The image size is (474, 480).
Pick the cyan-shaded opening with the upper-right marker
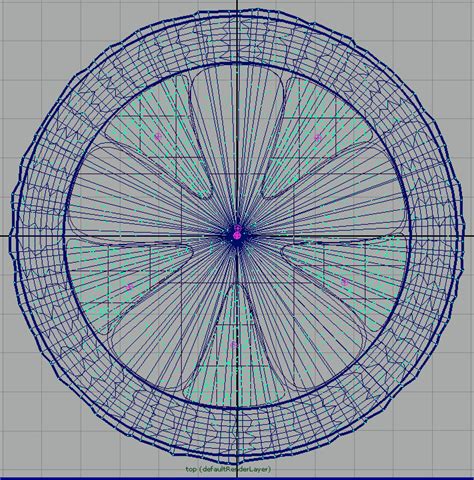[x=317, y=137]
